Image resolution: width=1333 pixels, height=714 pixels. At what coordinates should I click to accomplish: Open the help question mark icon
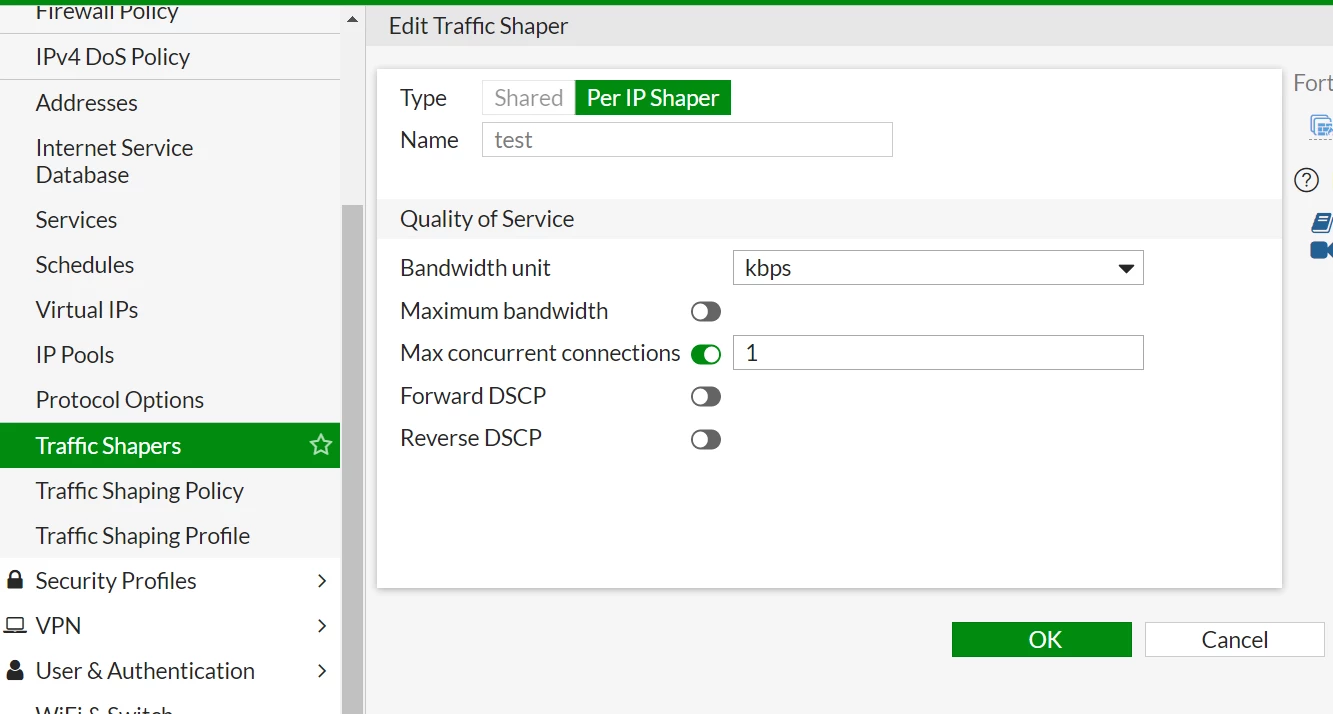point(1307,180)
